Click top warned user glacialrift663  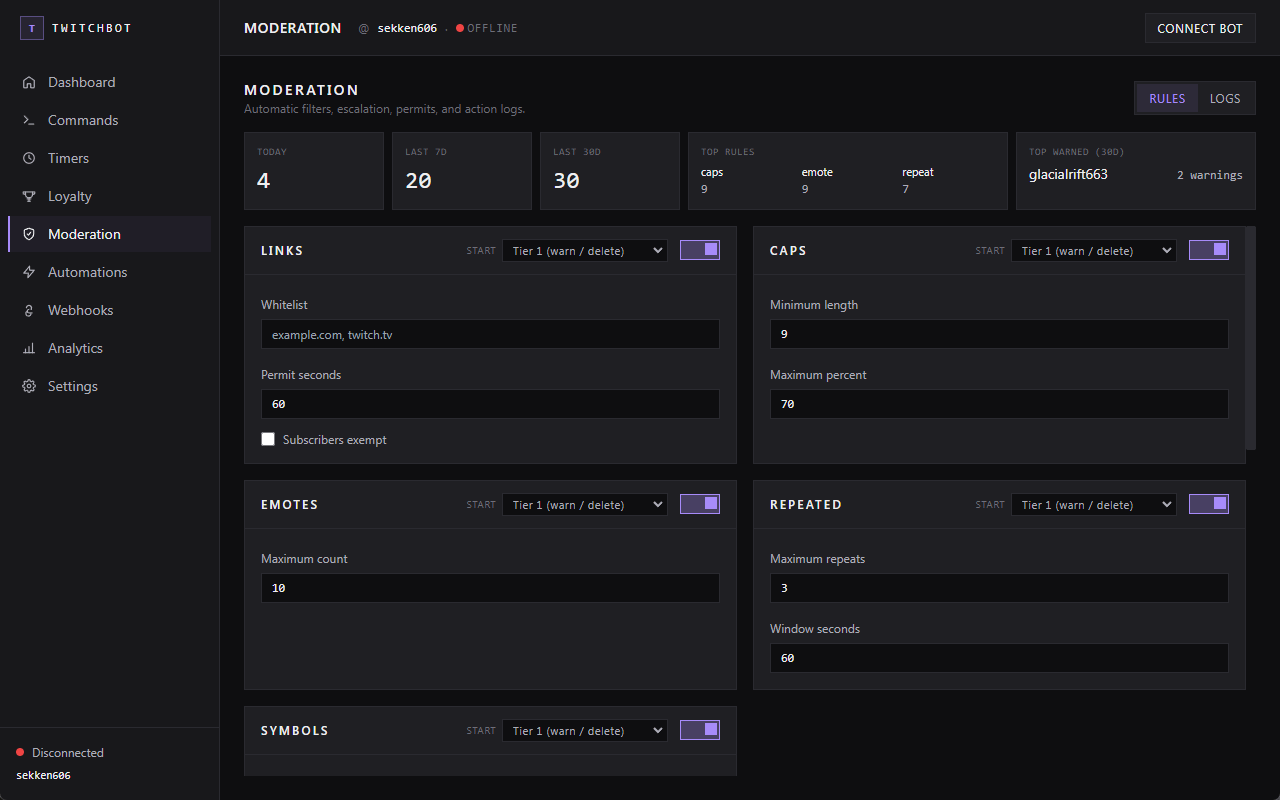click(1068, 174)
